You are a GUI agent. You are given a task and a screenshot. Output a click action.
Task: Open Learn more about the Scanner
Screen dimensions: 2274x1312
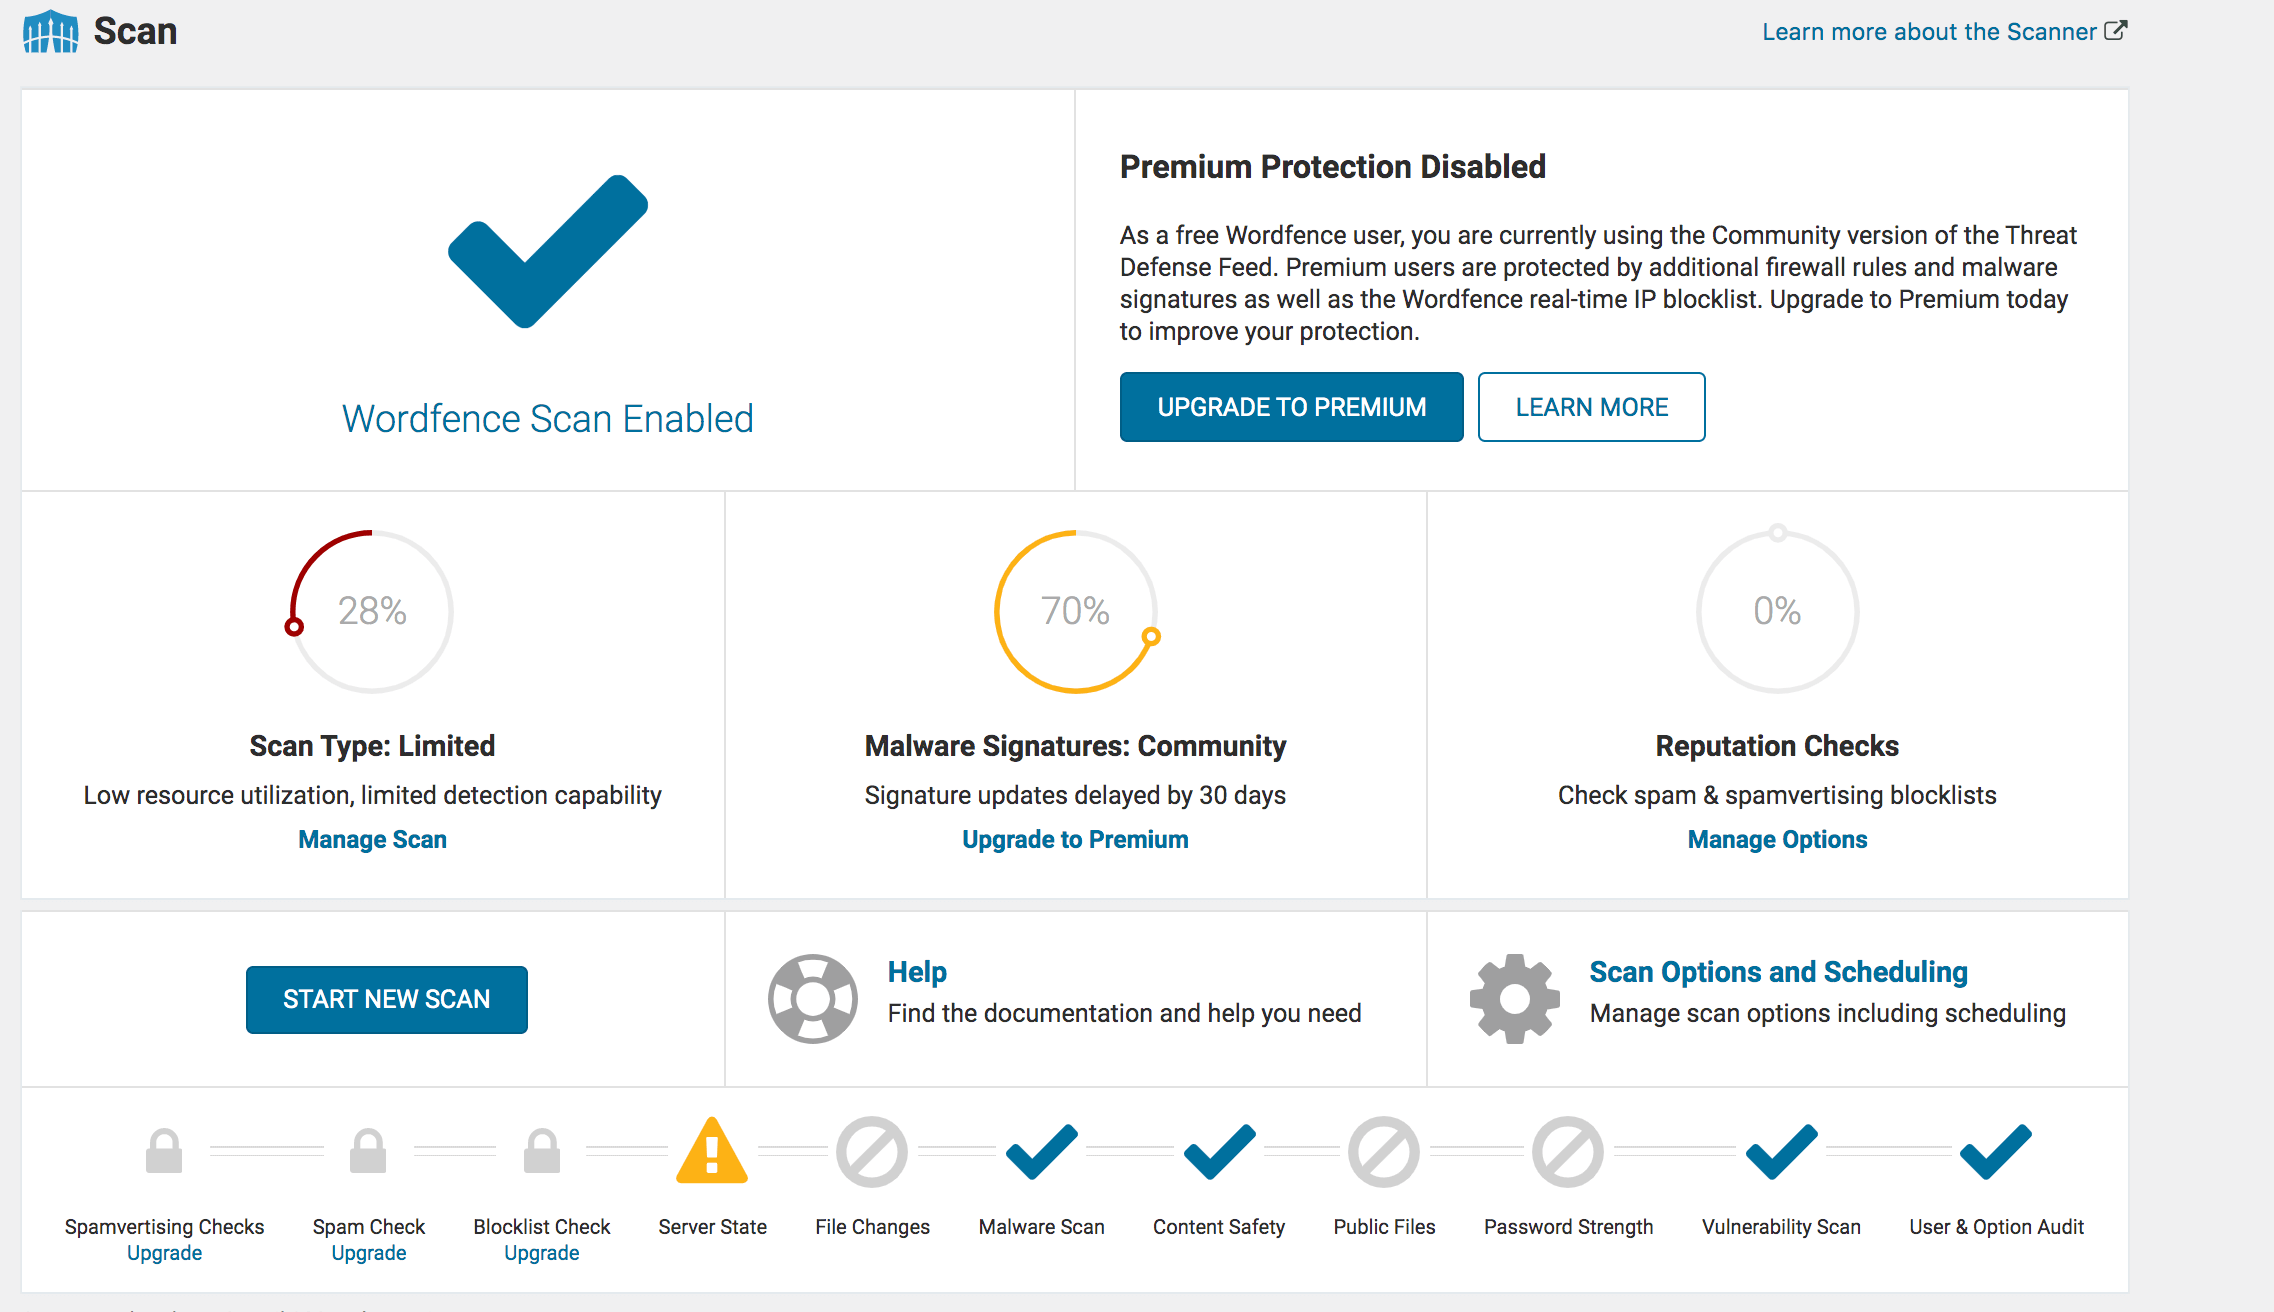pyautogui.click(x=1940, y=31)
